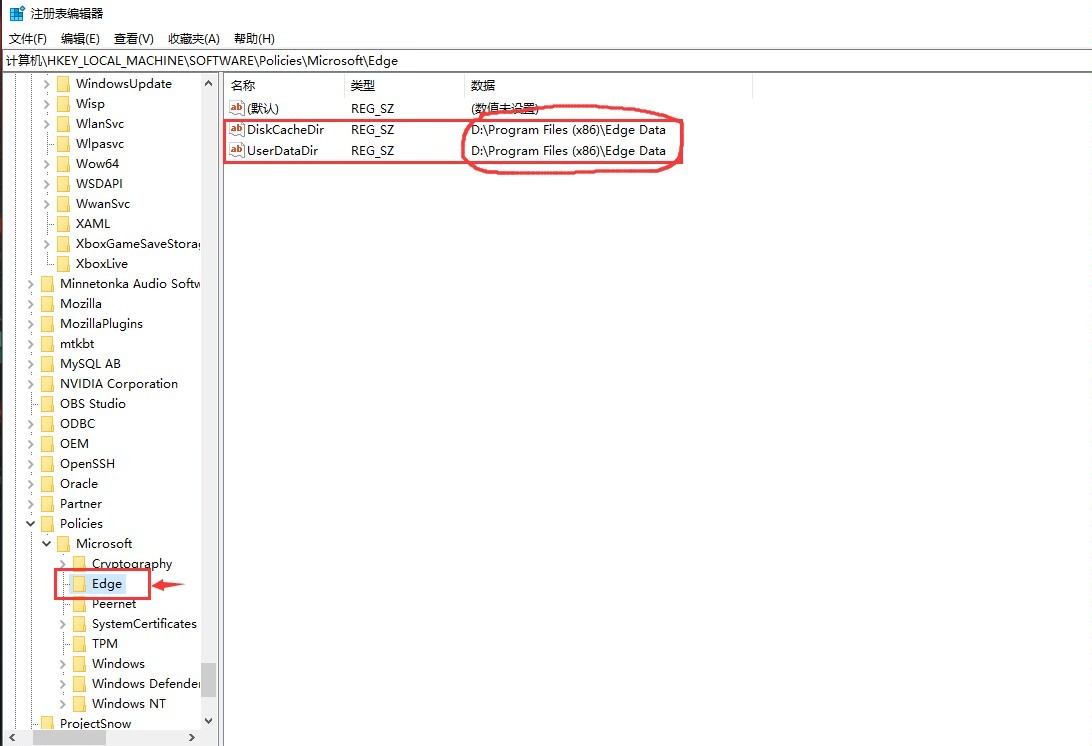This screenshot has height=746, width=1092.
Task: Expand the MozillaPlugins tree node
Action: [31, 324]
